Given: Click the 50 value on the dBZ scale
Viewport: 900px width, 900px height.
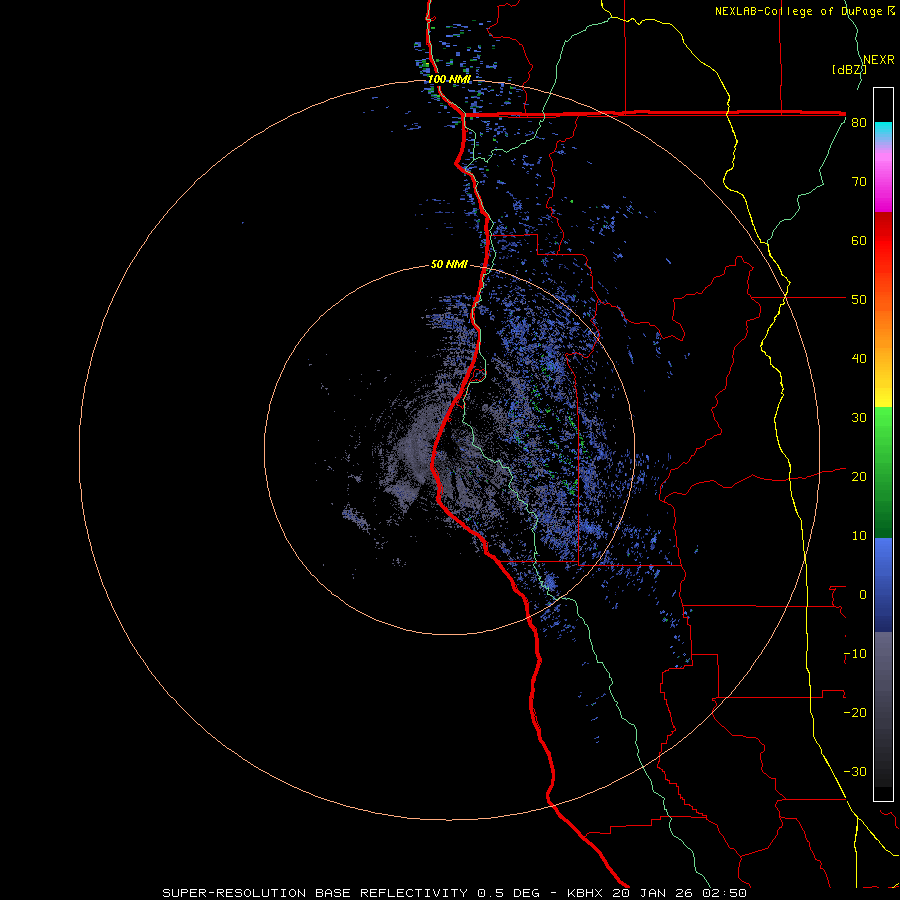Looking at the screenshot, I should tap(859, 300).
